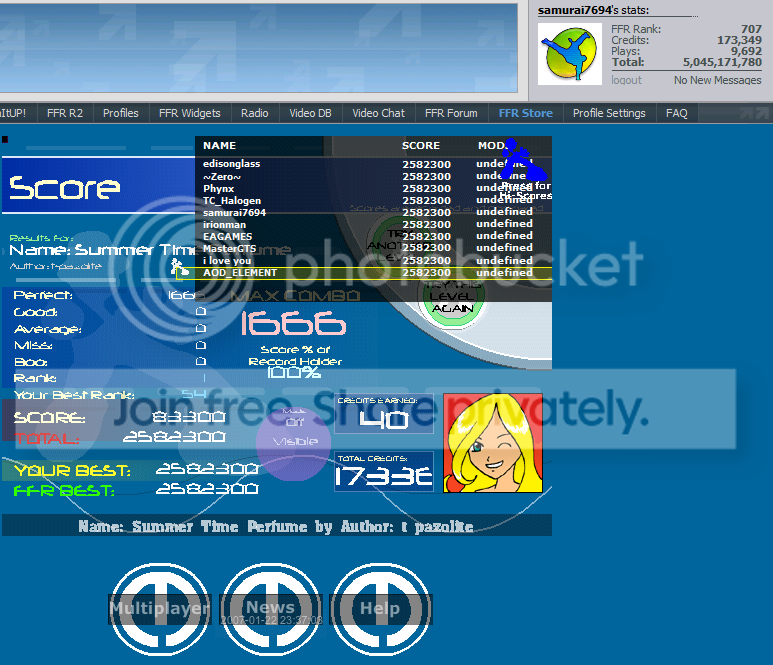The height and width of the screenshot is (665, 773).
Task: Open the Video Chat tab
Action: [379, 113]
